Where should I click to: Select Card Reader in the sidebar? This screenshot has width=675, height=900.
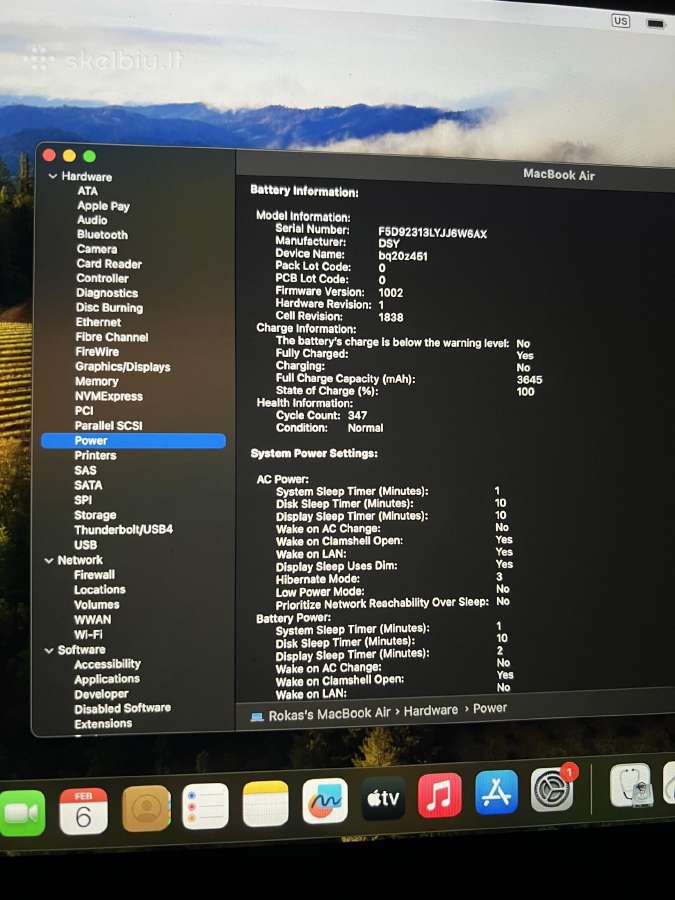[108, 263]
